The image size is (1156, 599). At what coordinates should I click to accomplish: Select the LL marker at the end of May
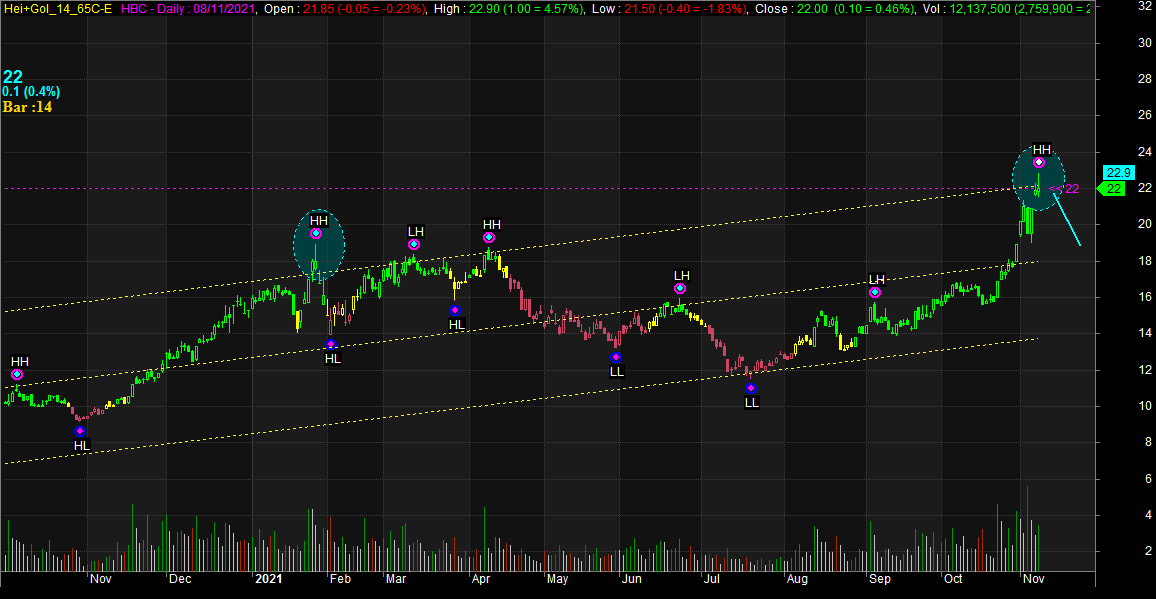click(x=616, y=357)
